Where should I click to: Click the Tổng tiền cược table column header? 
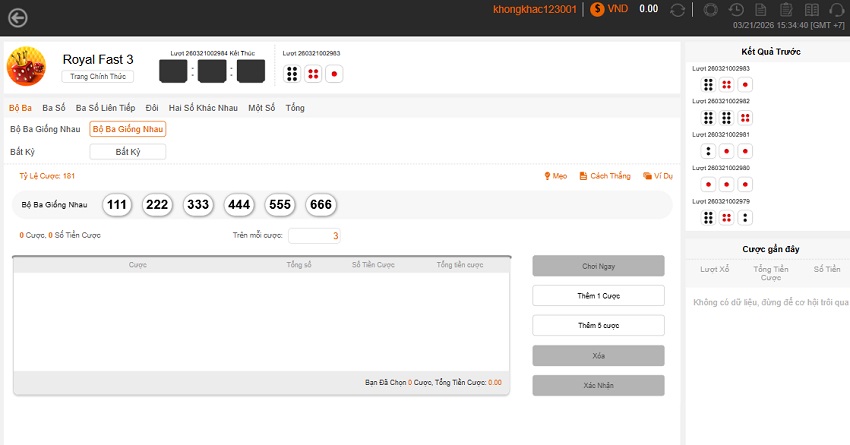coord(460,265)
